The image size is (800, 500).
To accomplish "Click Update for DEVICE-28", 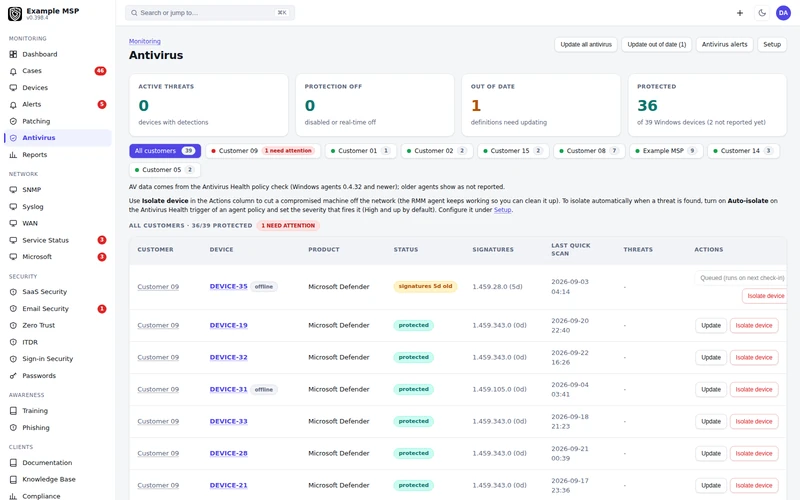I will point(711,454).
